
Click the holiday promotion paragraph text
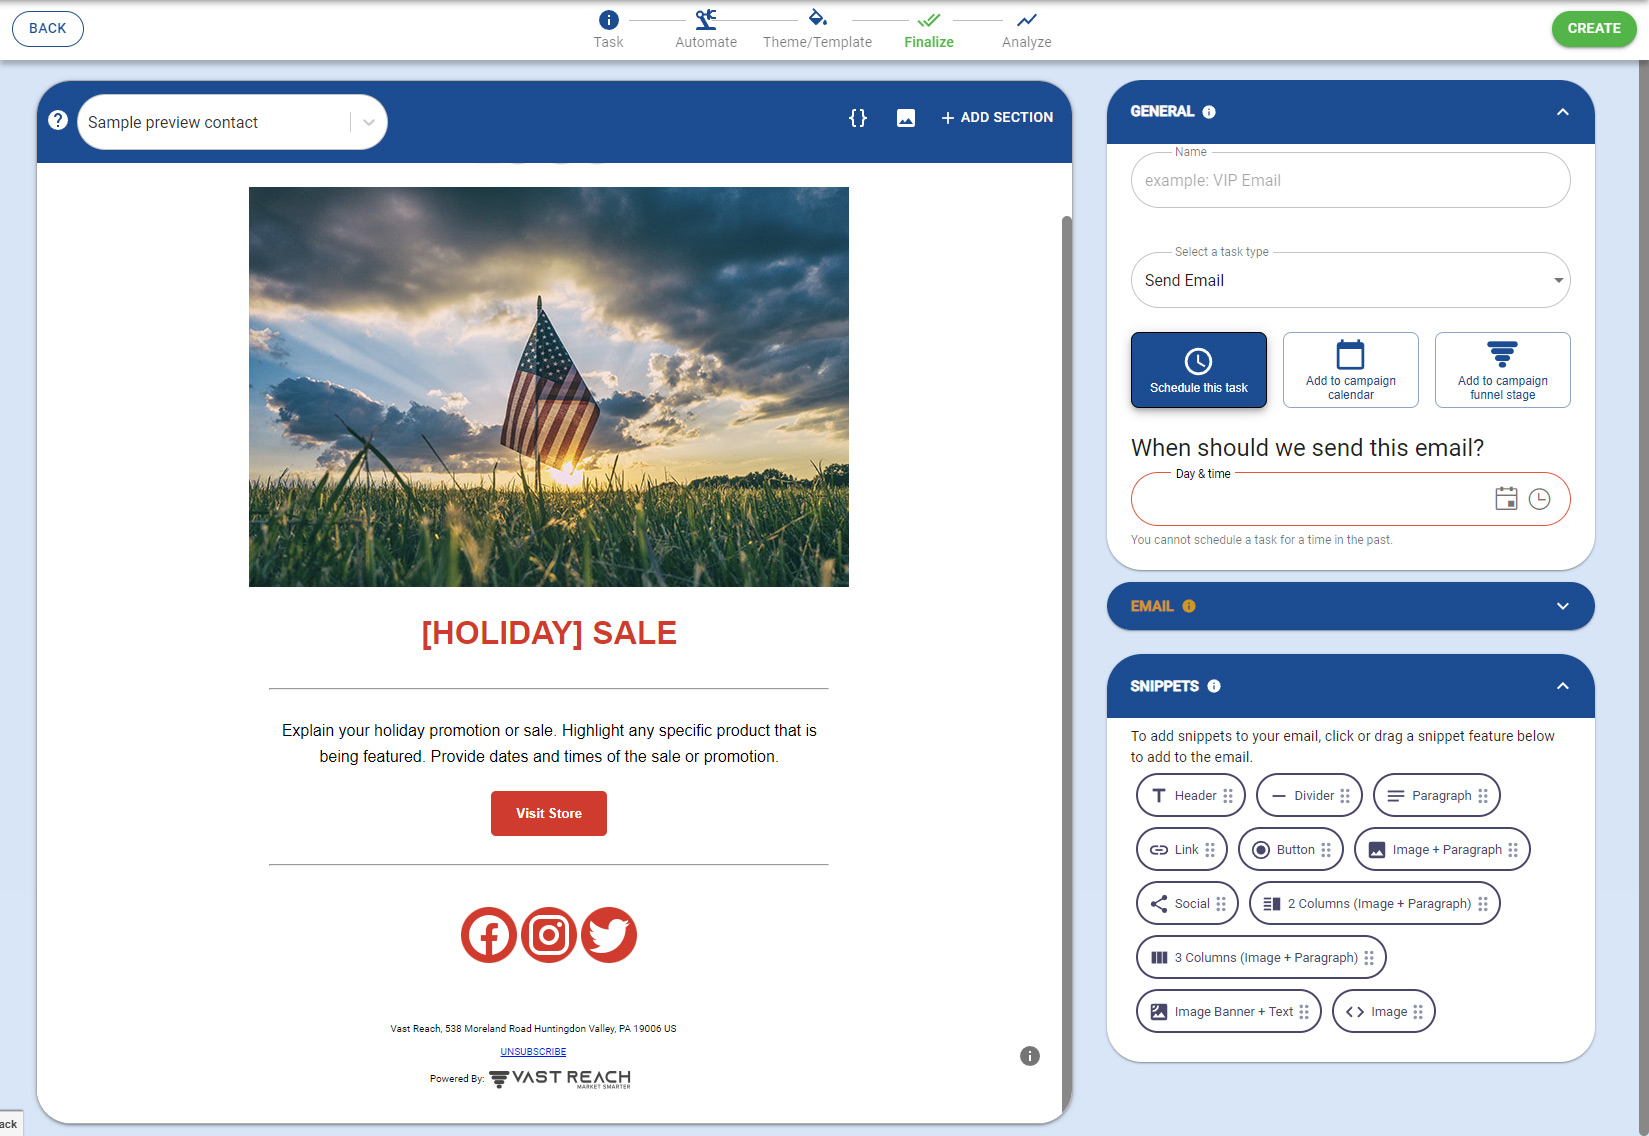[549, 744]
